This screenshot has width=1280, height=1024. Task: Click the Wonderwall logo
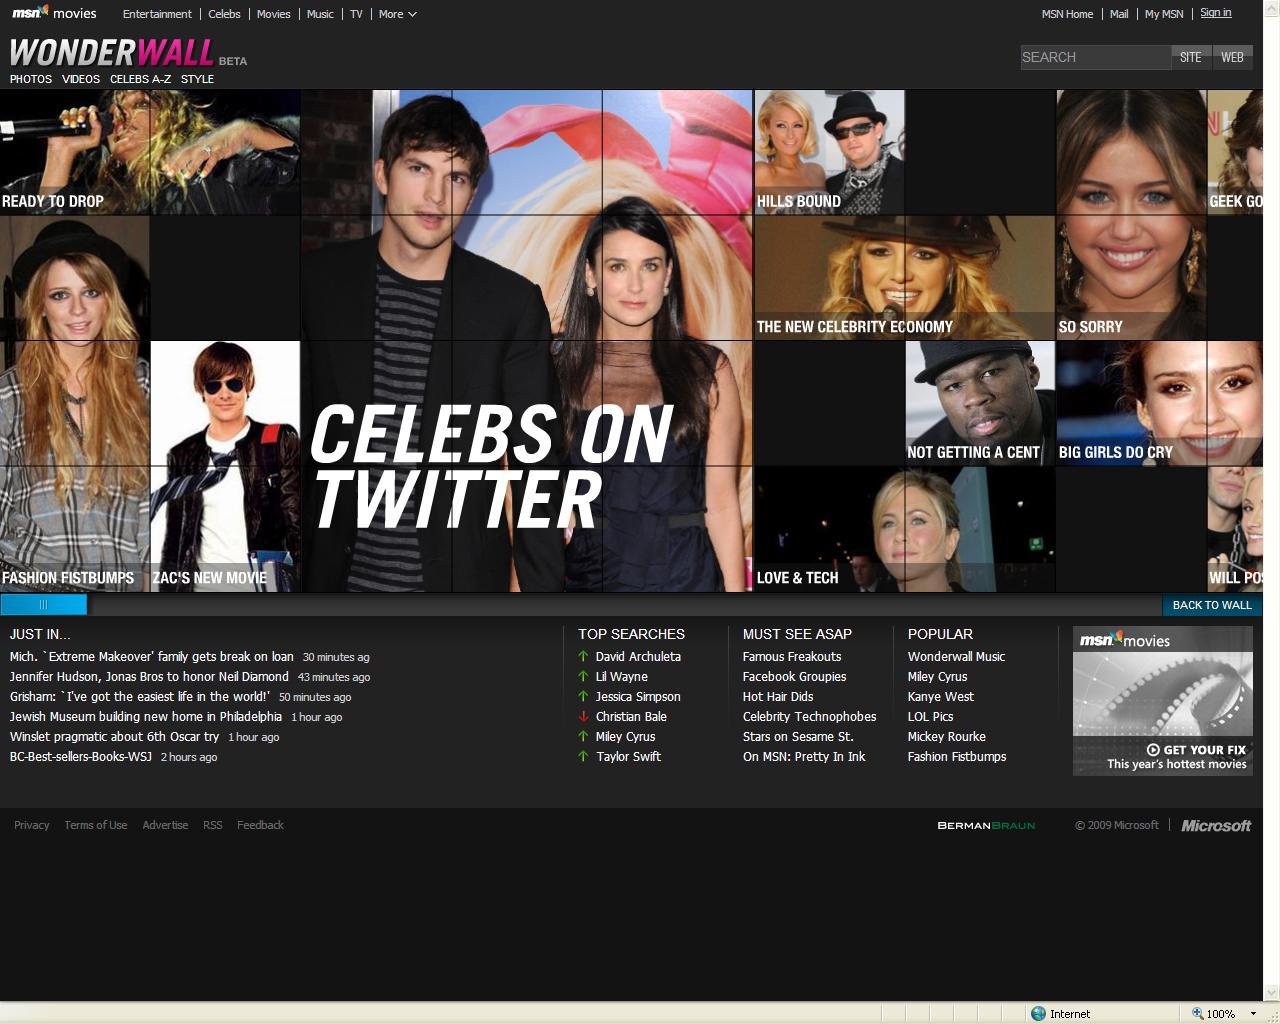point(112,52)
